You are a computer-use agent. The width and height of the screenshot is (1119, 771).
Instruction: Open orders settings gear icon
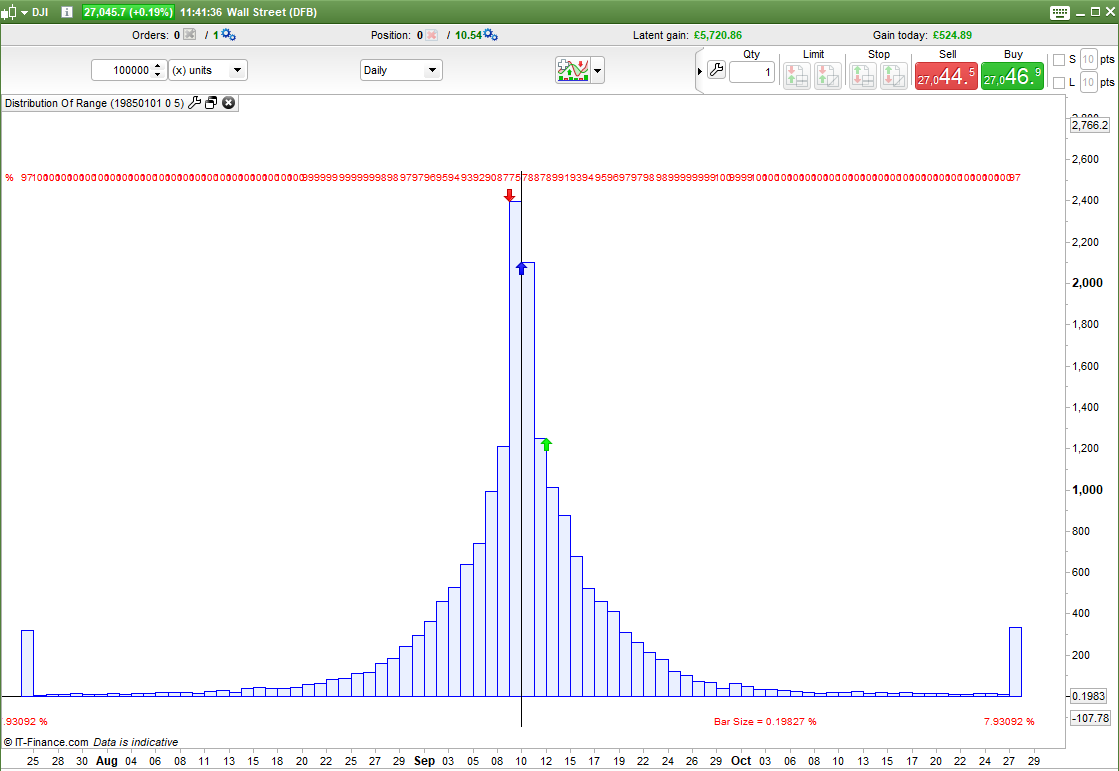point(228,35)
